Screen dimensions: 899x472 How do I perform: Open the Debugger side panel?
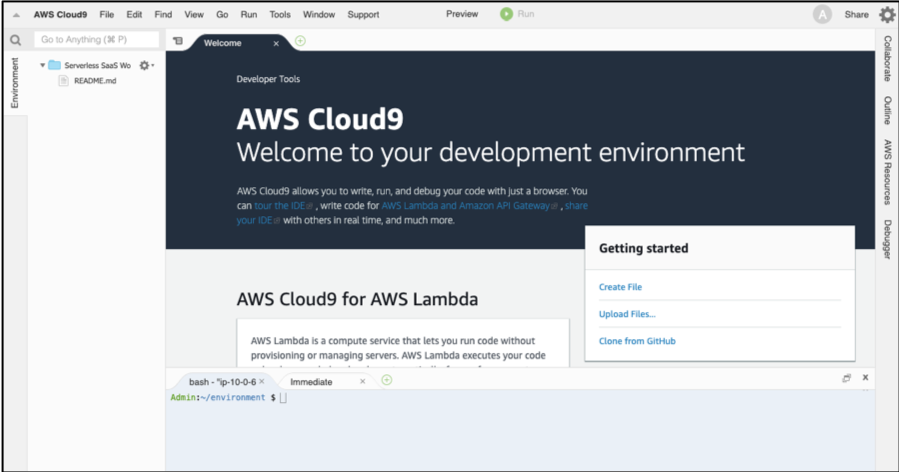pyautogui.click(x=887, y=239)
